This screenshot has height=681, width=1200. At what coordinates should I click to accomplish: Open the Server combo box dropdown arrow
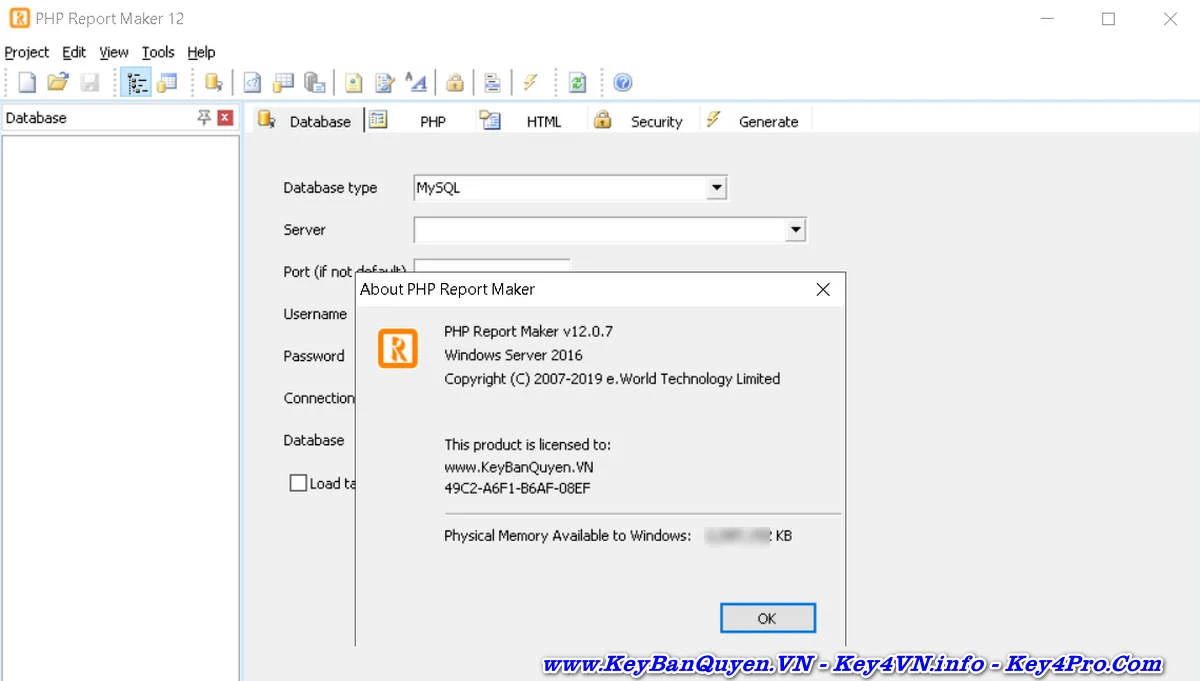point(795,230)
